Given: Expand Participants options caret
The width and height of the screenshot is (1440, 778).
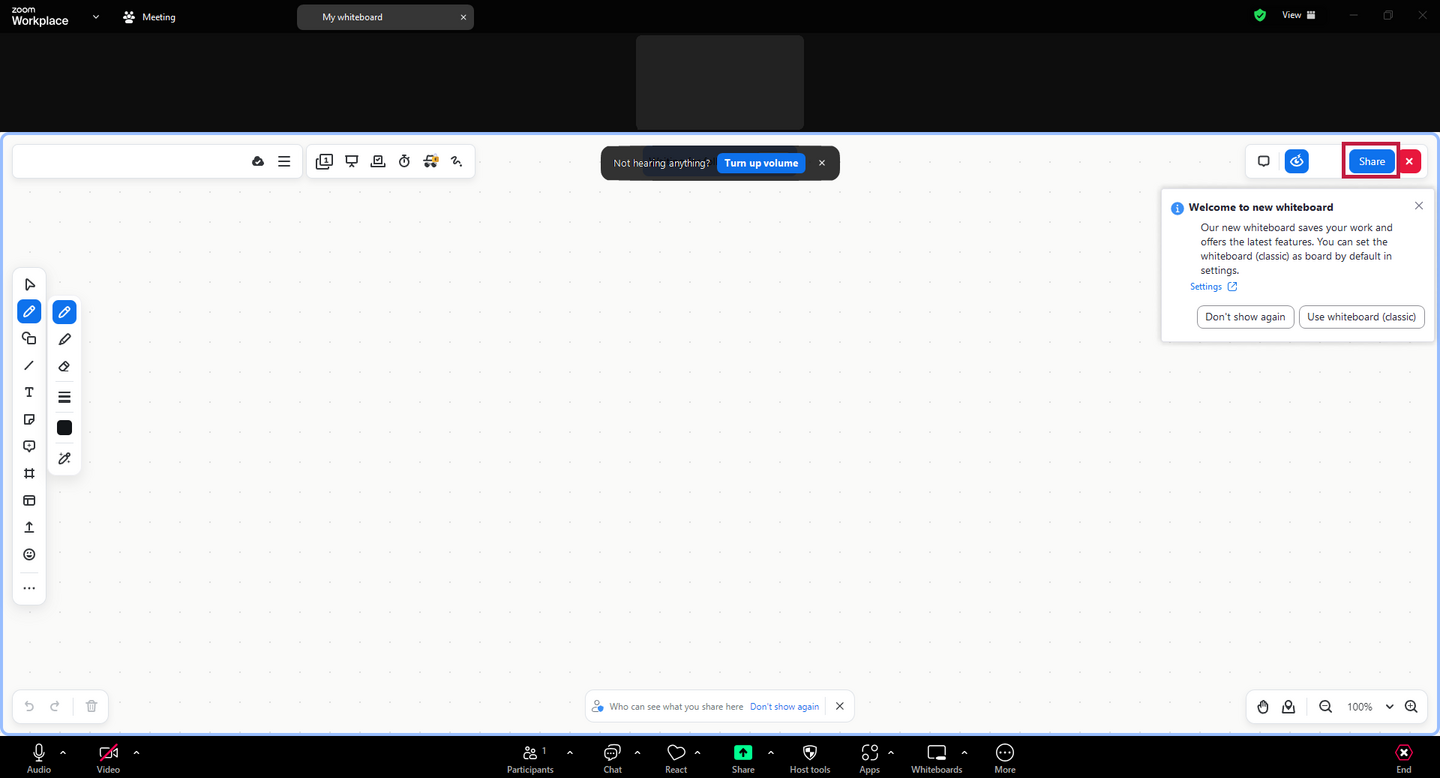Looking at the screenshot, I should pos(570,752).
